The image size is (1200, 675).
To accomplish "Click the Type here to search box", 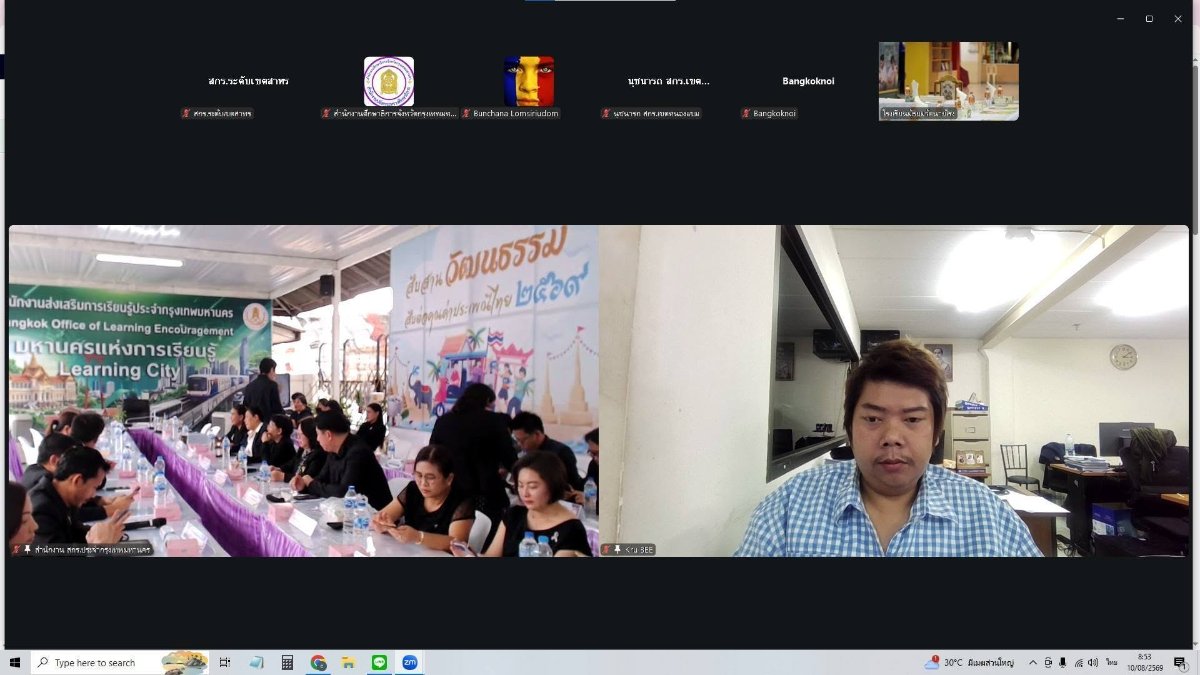I will (120, 662).
